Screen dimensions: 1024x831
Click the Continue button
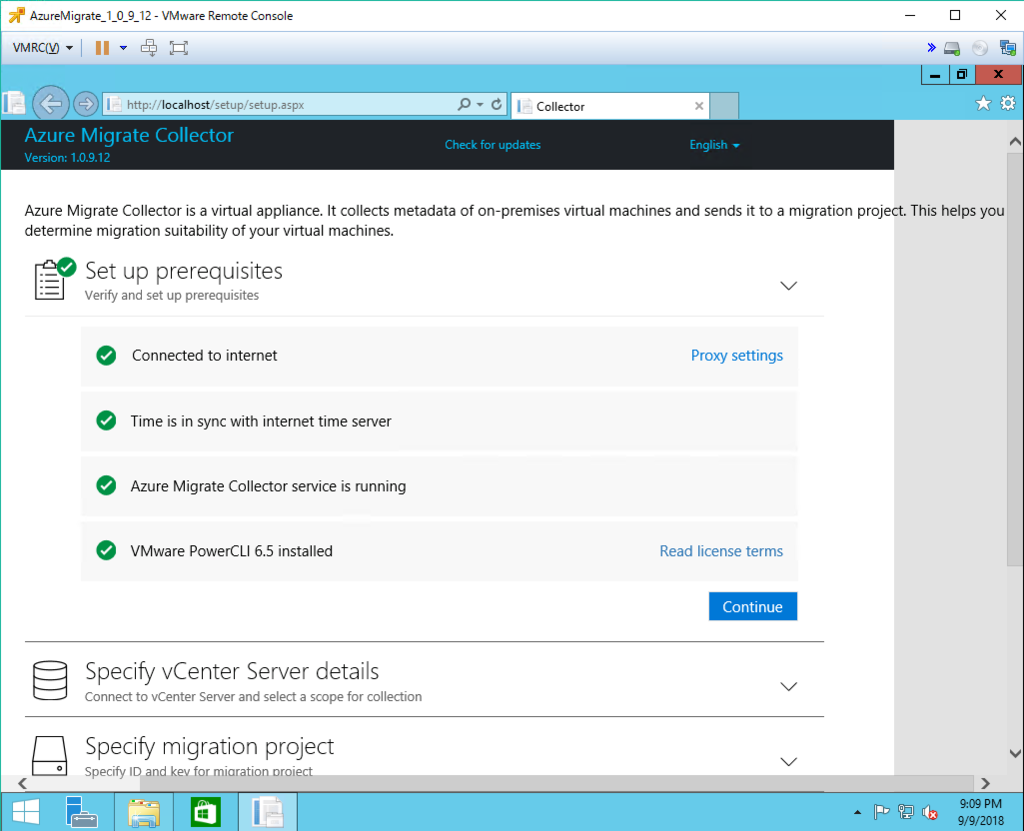click(752, 606)
